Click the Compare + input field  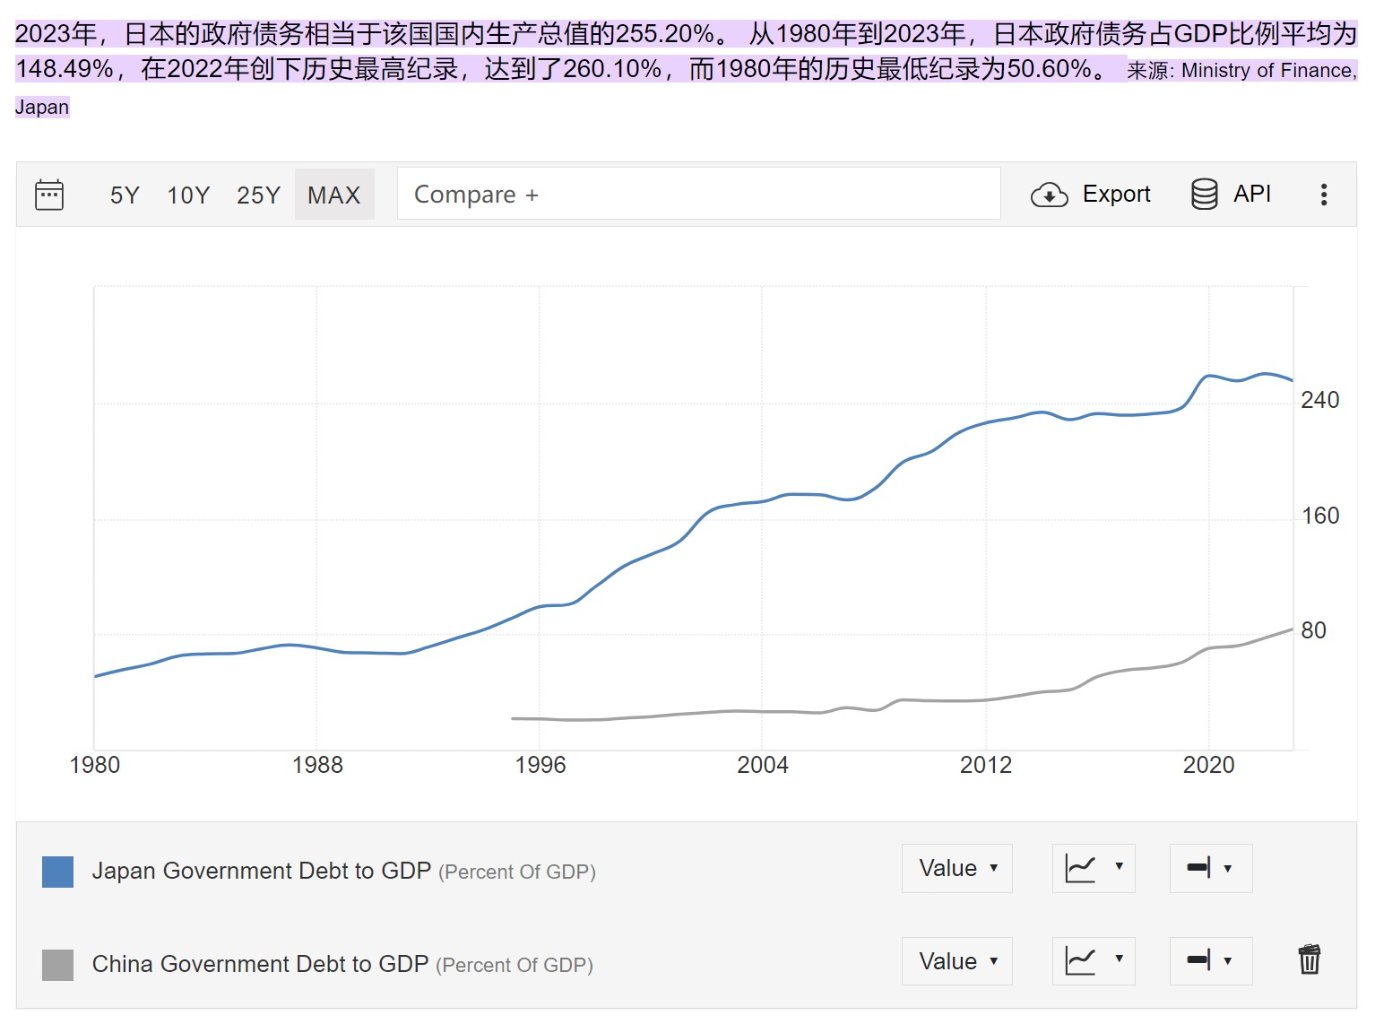698,194
